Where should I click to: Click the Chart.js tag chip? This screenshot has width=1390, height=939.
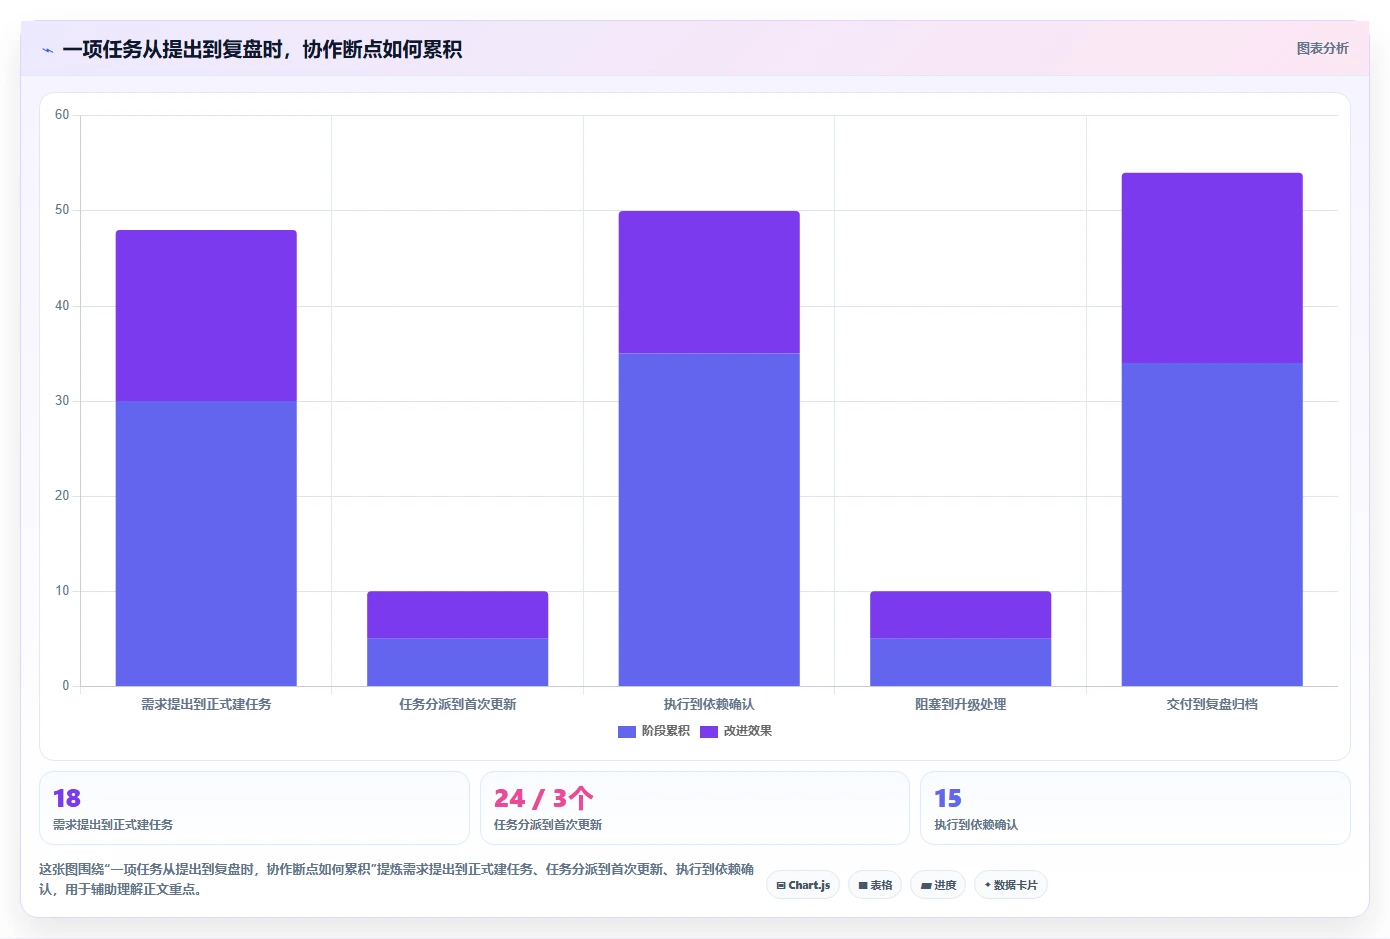[x=803, y=885]
